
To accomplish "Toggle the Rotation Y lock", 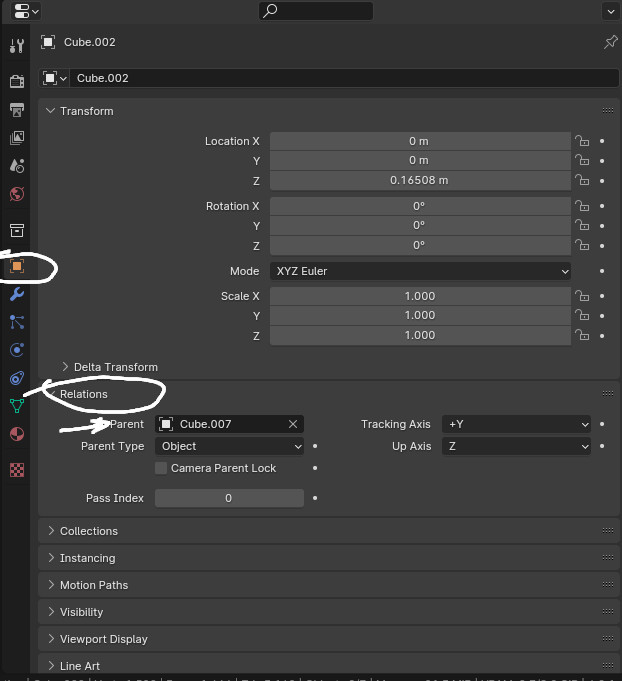I will pos(582,225).
